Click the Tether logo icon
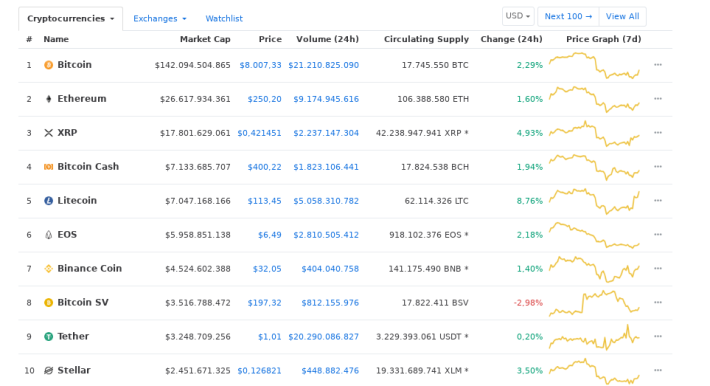Image resolution: width=710 pixels, height=386 pixels. pos(48,337)
